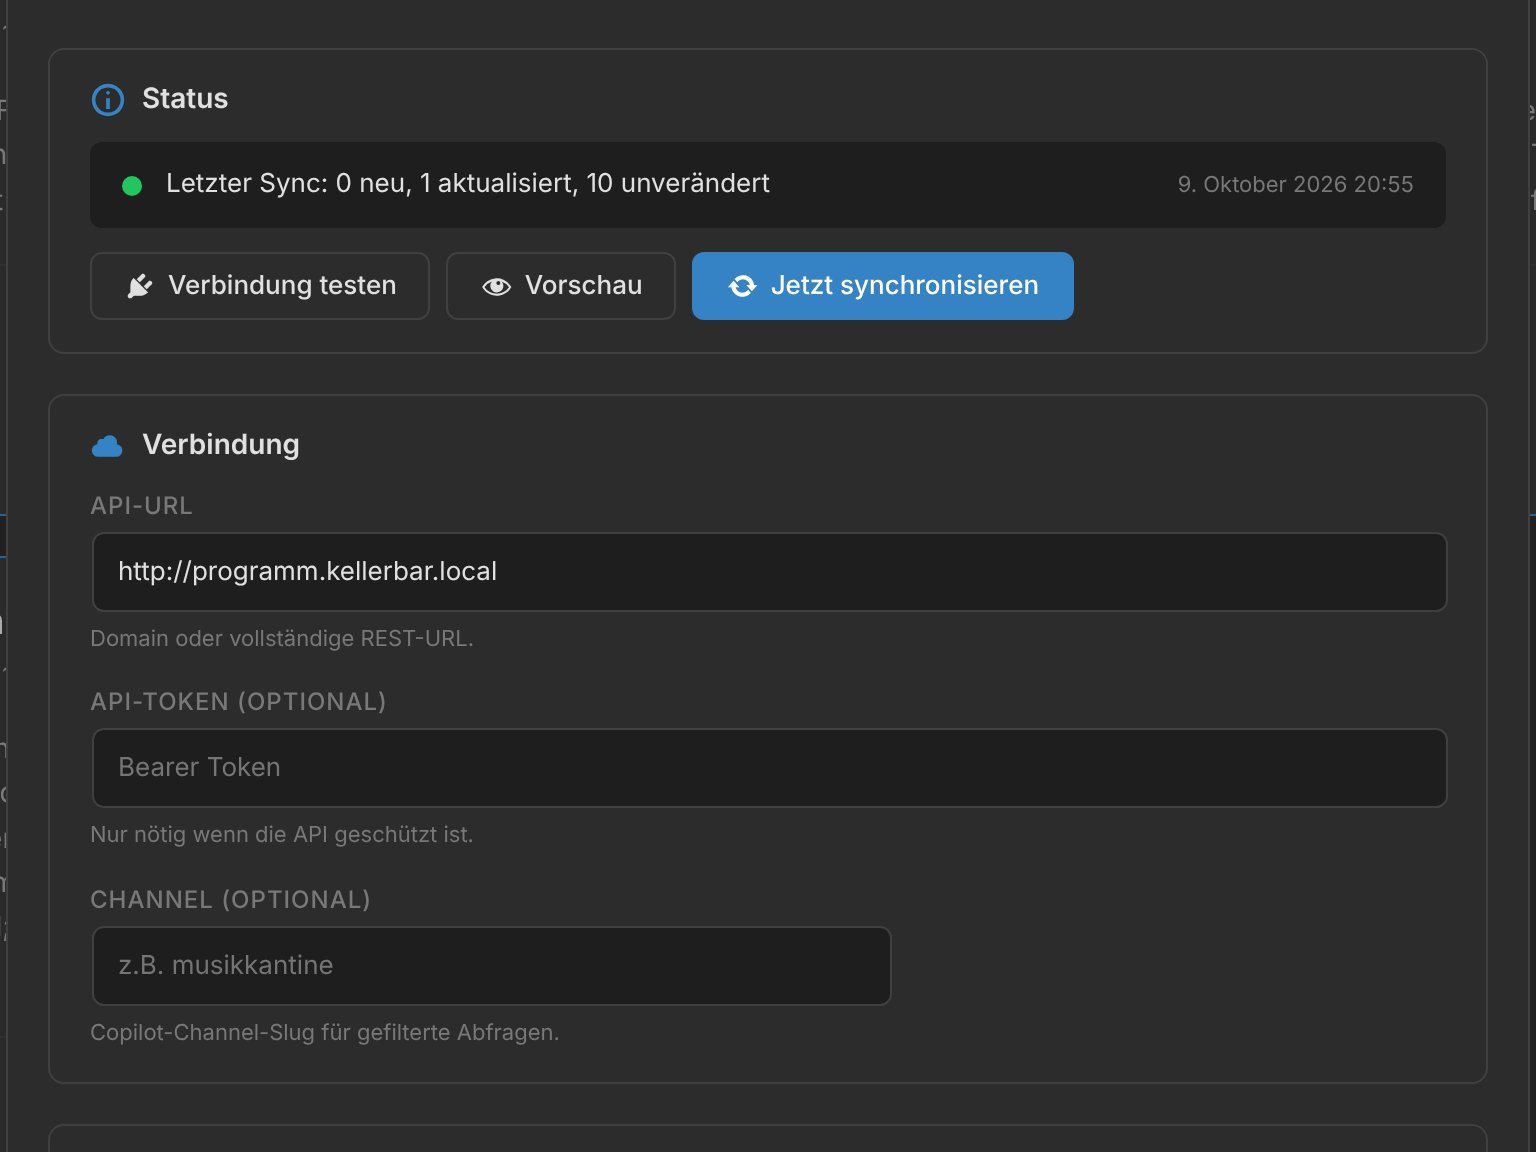Click the API-TOKEN (OPTIONAL) label
The image size is (1536, 1152).
click(x=238, y=702)
